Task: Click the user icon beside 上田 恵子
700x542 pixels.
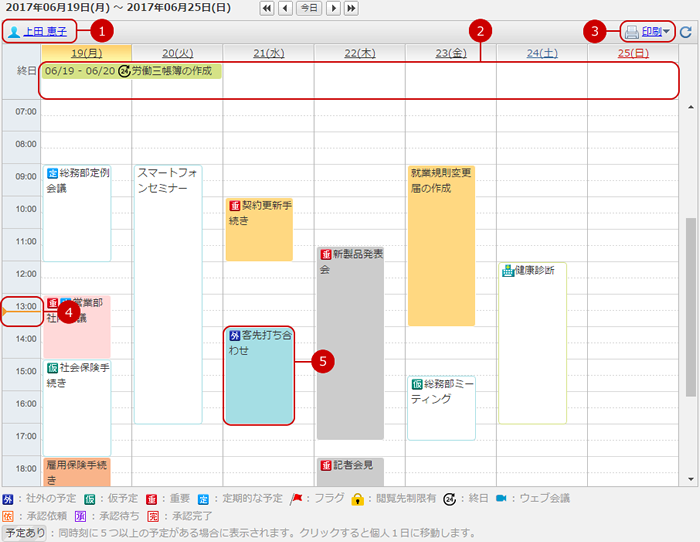Action: click(x=14, y=32)
